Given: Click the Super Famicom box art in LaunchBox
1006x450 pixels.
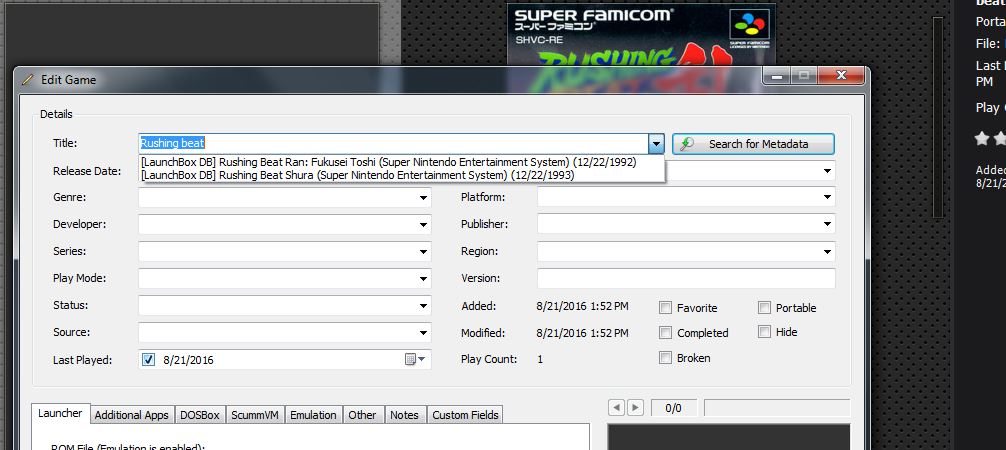Looking at the screenshot, I should pos(642,35).
